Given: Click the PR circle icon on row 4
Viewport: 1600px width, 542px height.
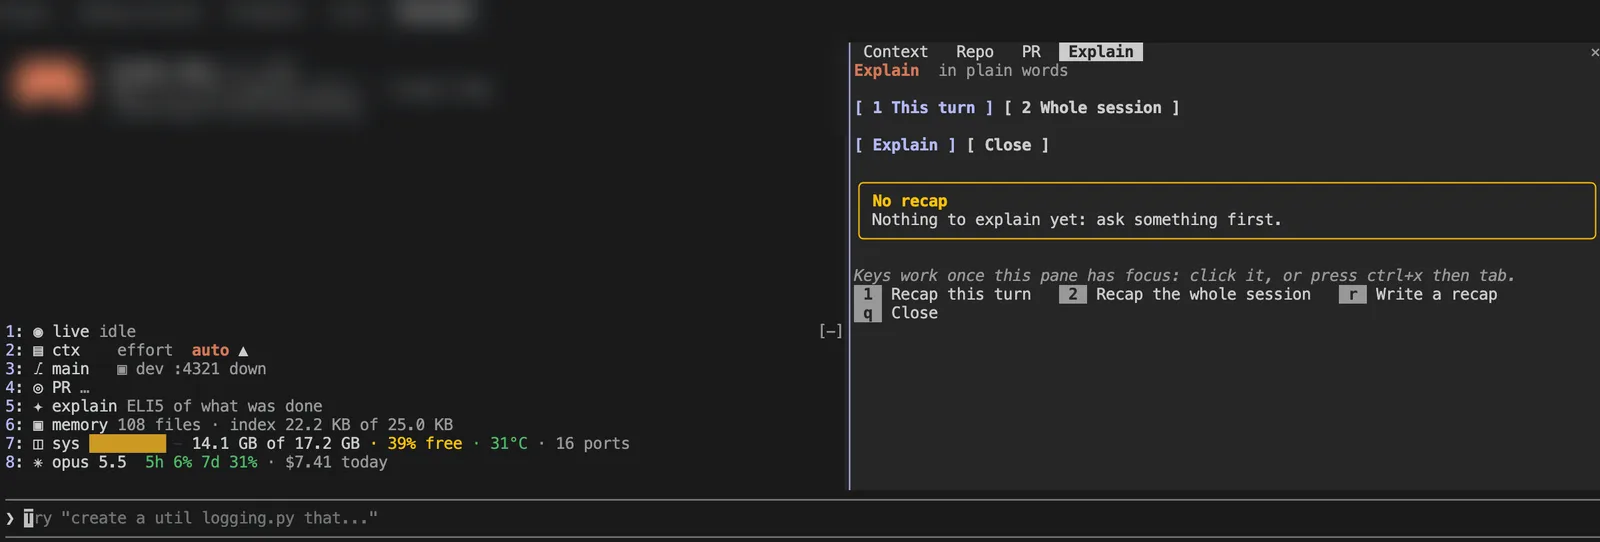Looking at the screenshot, I should point(38,388).
